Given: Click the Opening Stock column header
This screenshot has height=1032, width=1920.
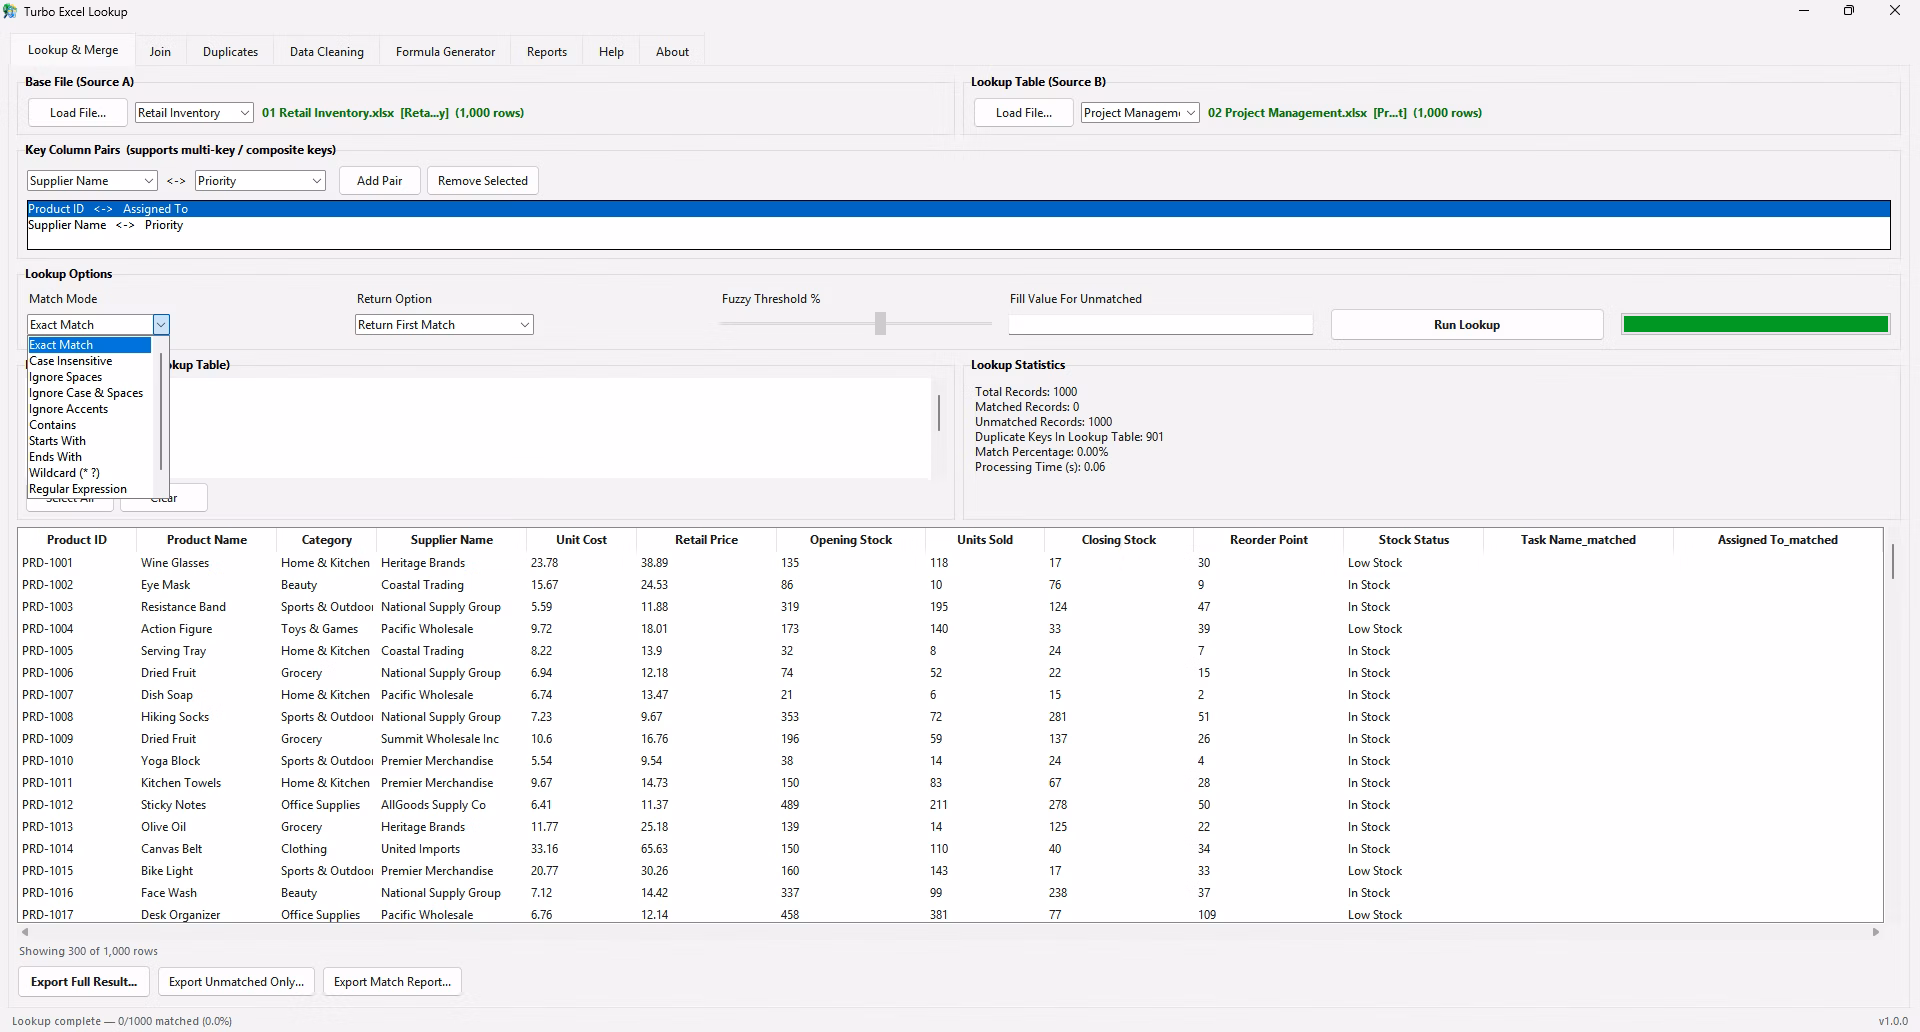Looking at the screenshot, I should [x=851, y=540].
